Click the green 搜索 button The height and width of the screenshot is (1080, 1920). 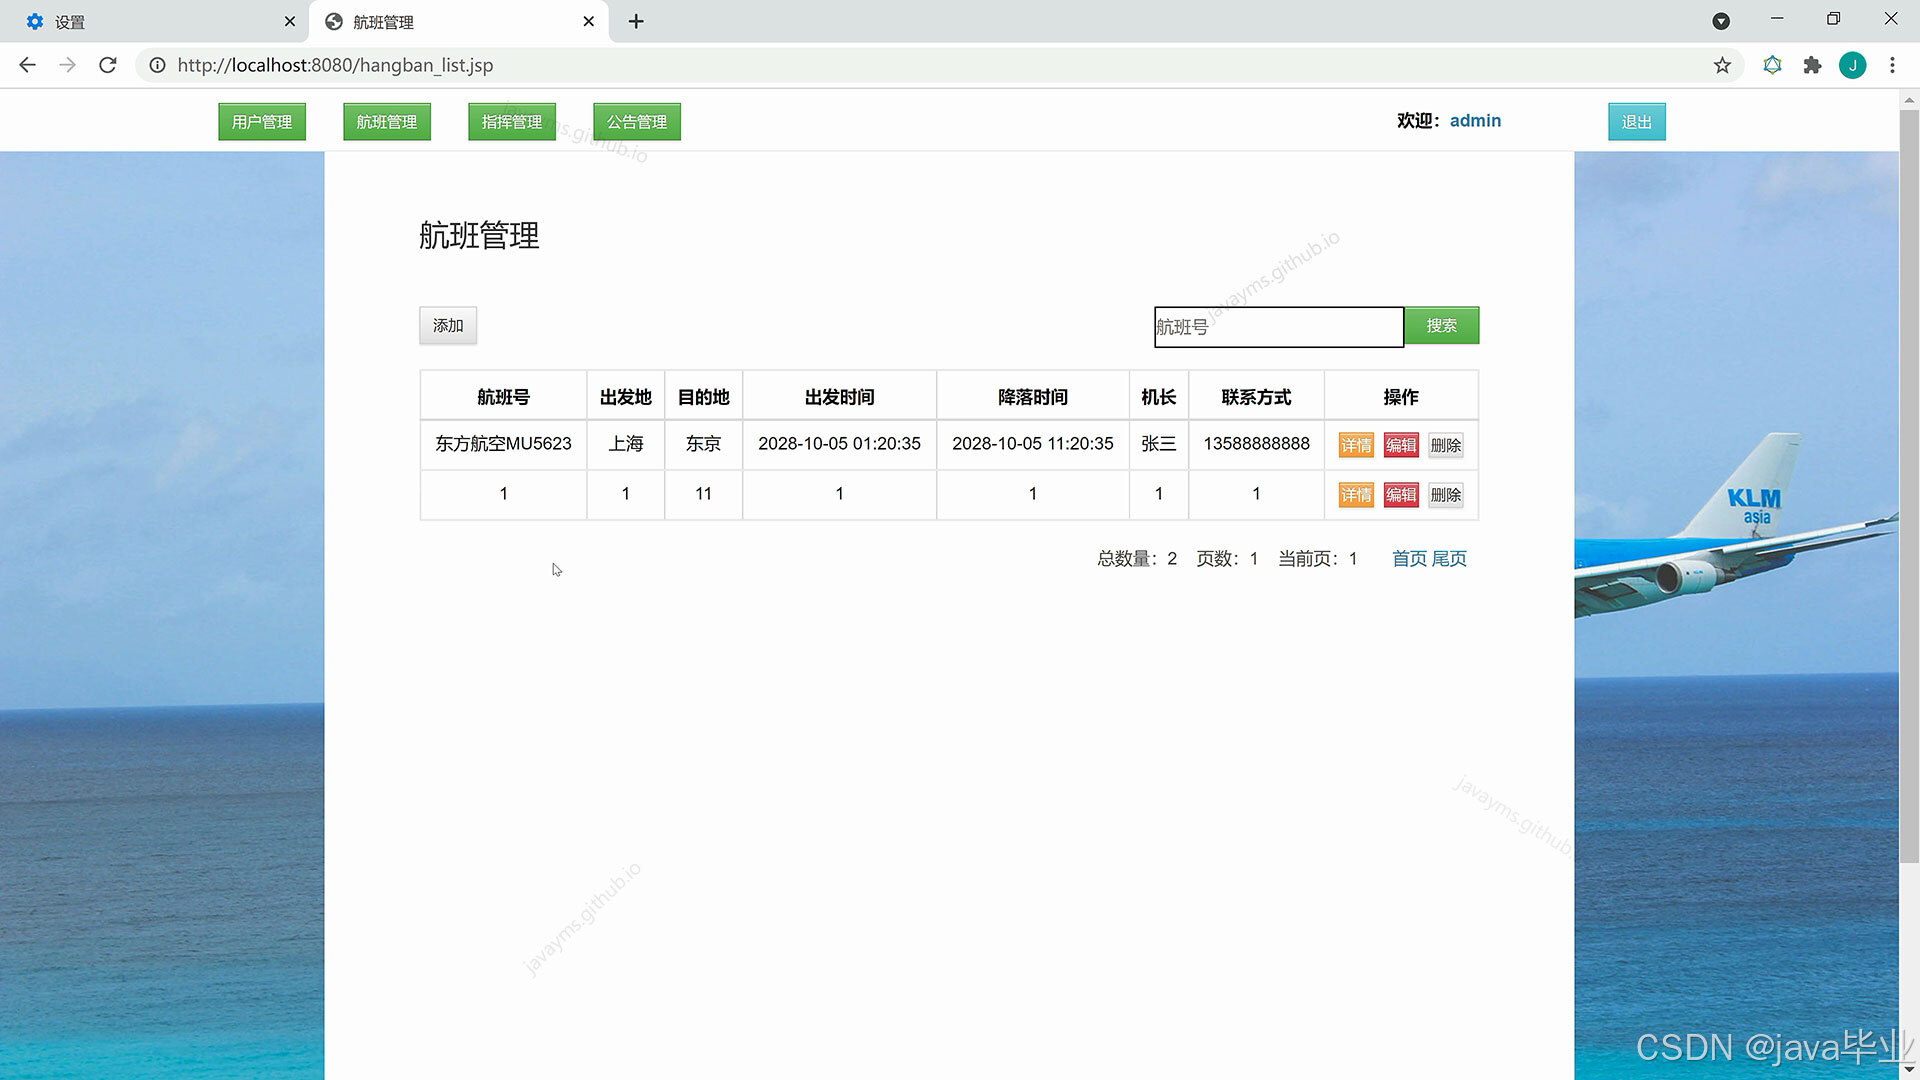1441,326
